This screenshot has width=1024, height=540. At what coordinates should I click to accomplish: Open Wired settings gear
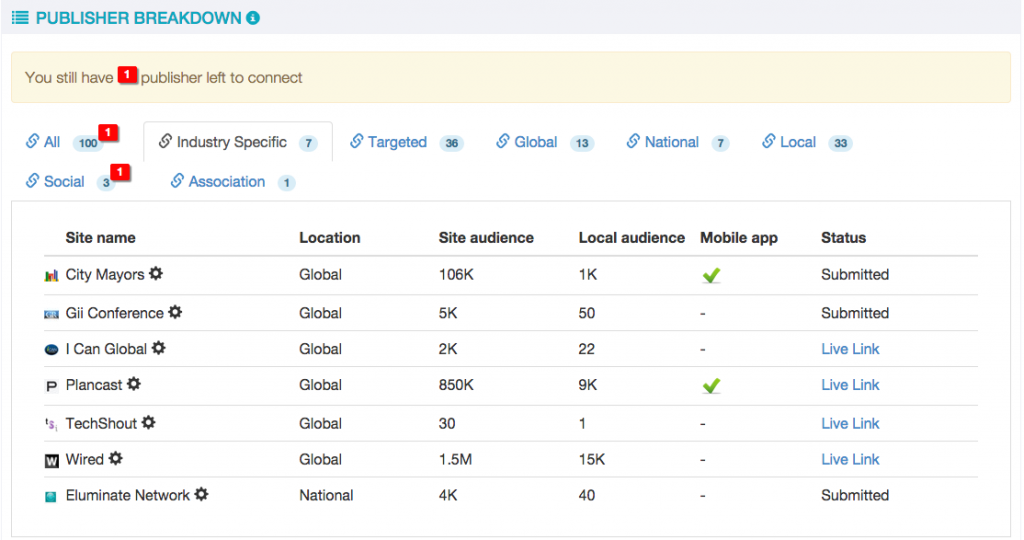click(116, 458)
